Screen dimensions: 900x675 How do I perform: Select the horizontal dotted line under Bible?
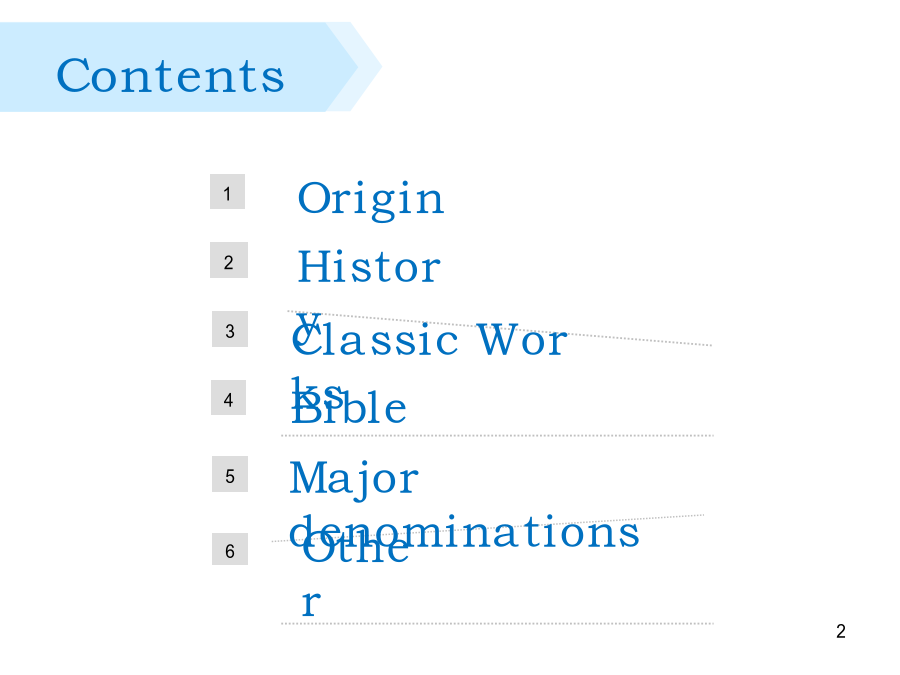[x=497, y=436]
